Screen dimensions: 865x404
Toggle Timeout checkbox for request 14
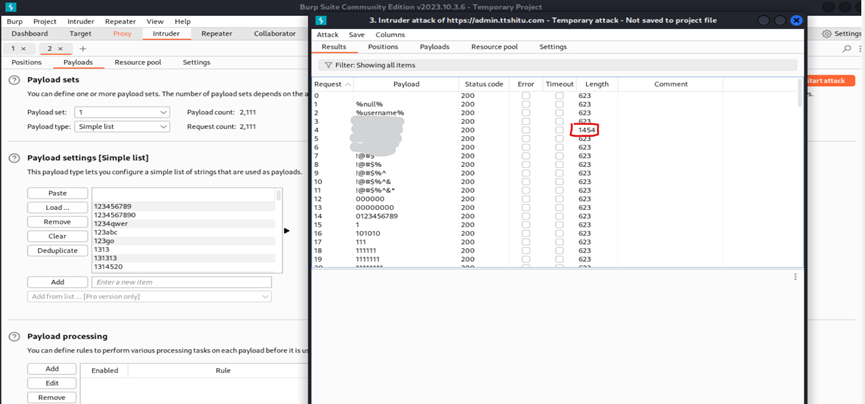coord(559,216)
